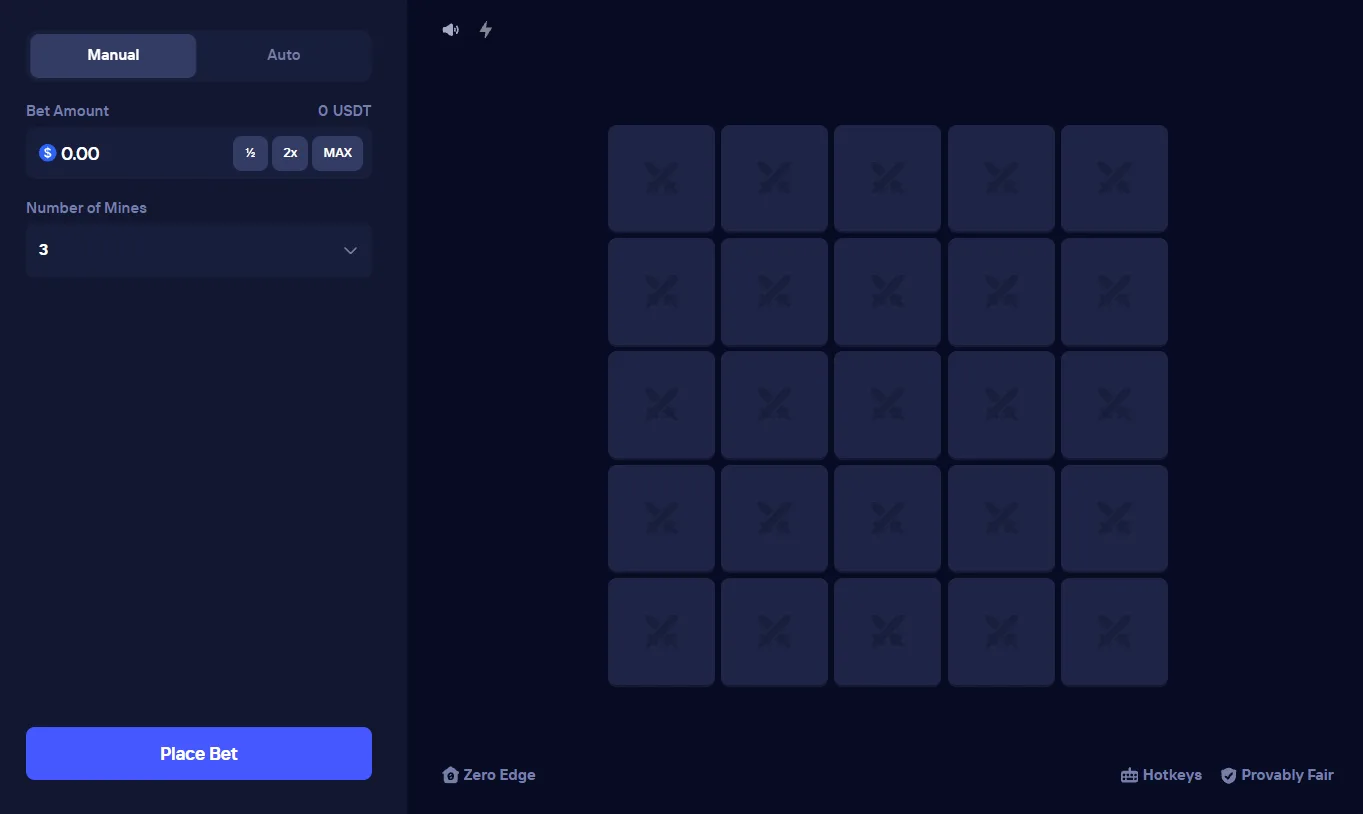Switch to the Auto tab
1363x814 pixels.
click(284, 55)
